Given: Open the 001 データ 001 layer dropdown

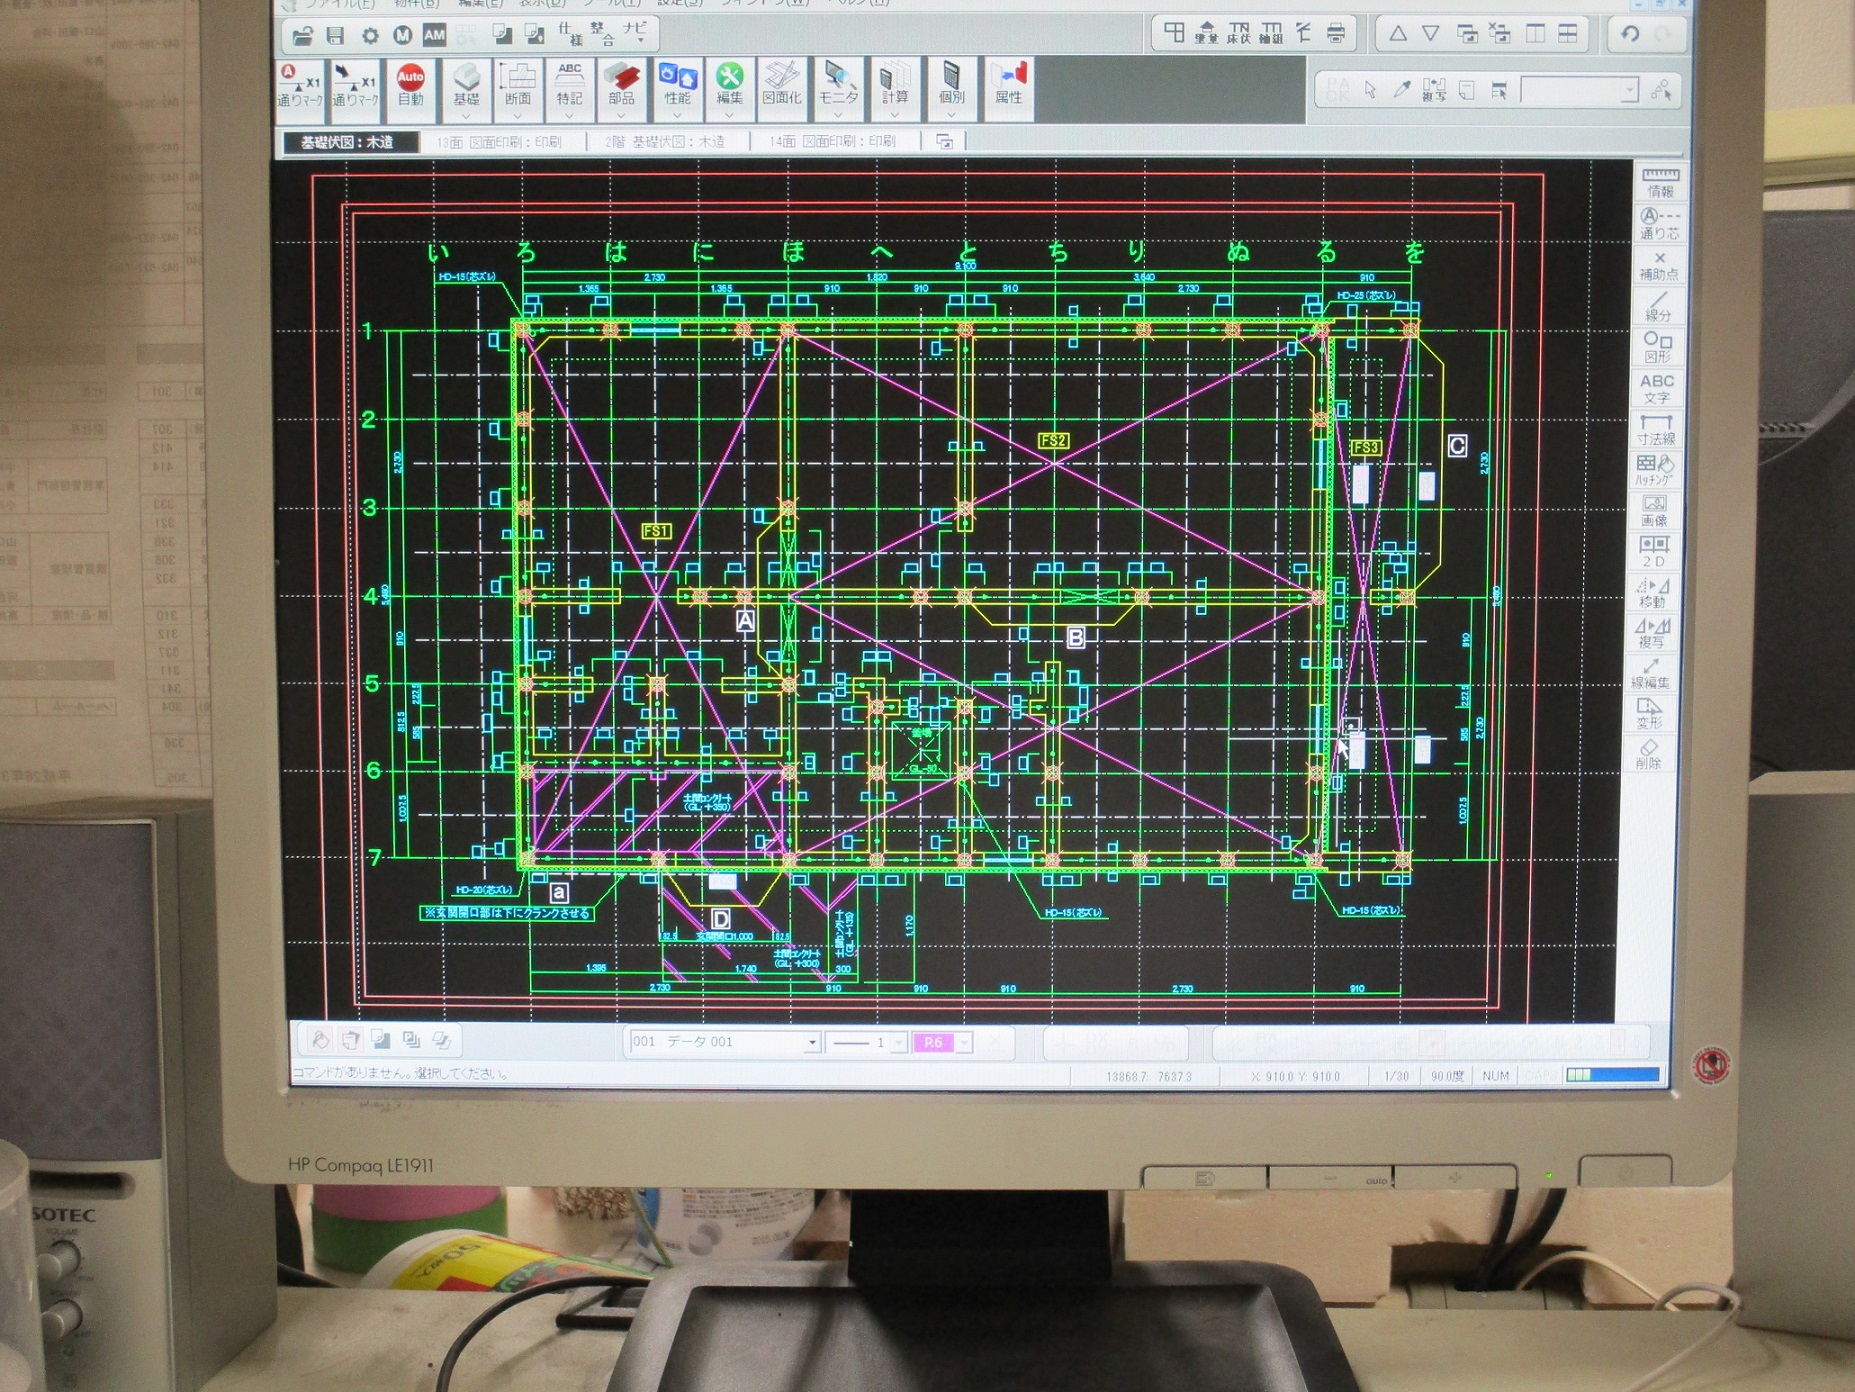Looking at the screenshot, I should click(812, 1043).
